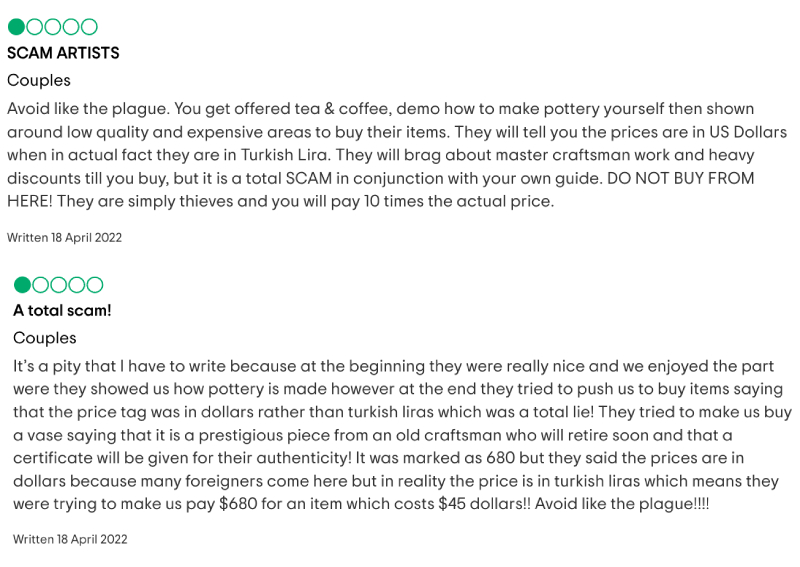Click 'Written 18 April 2022' of second review
This screenshot has width=800, height=567.
pos(70,539)
